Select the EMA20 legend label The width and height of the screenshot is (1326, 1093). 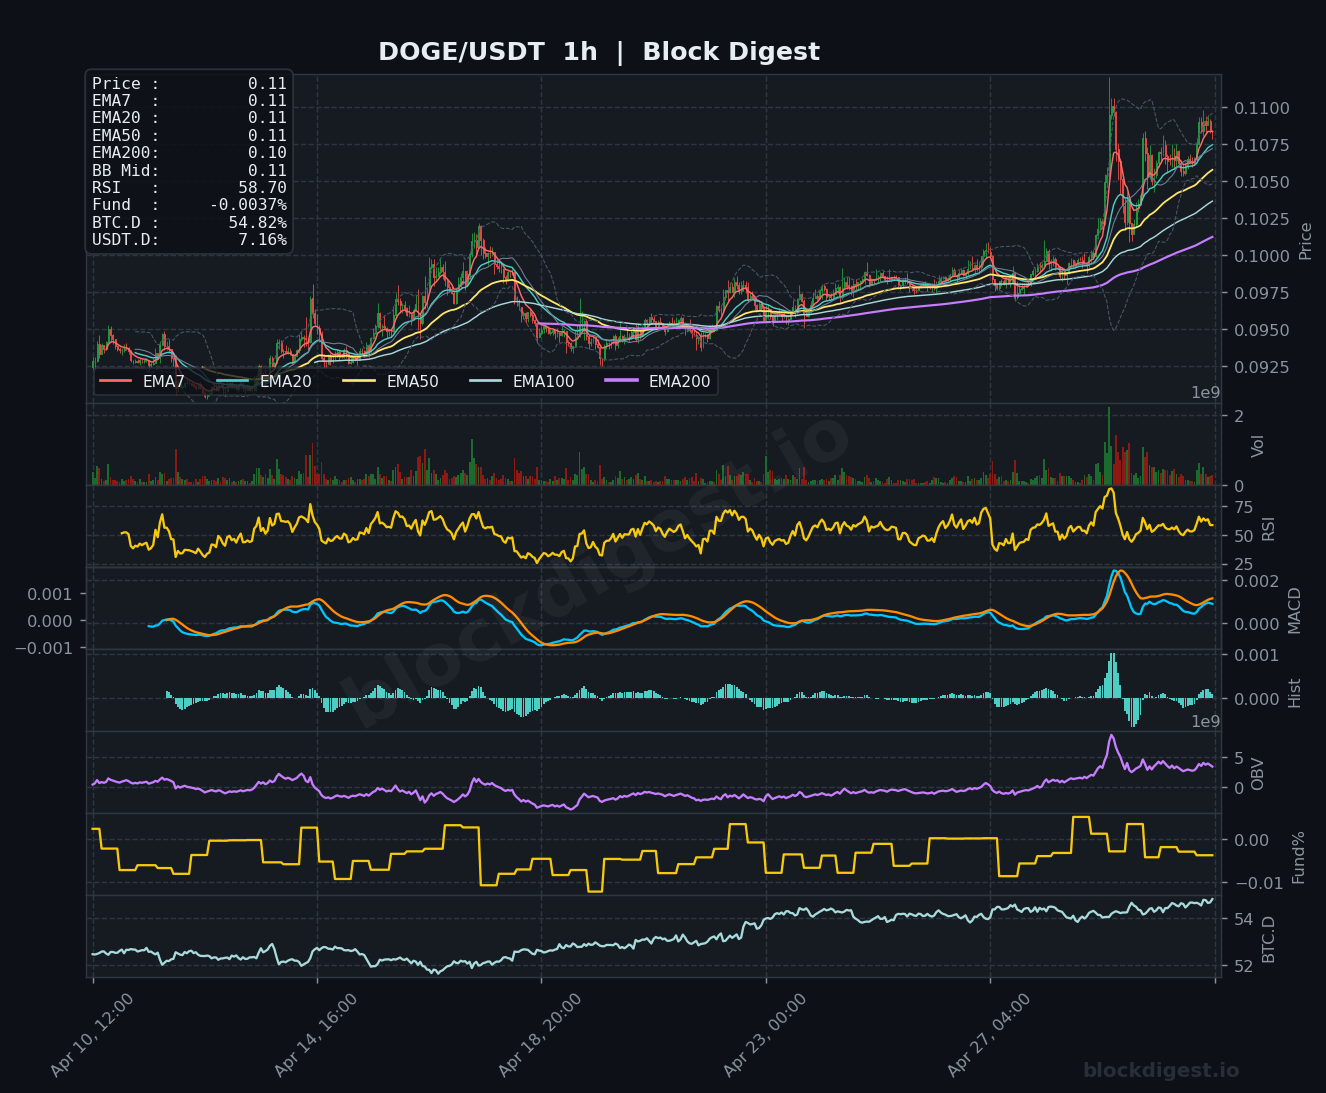coord(286,381)
